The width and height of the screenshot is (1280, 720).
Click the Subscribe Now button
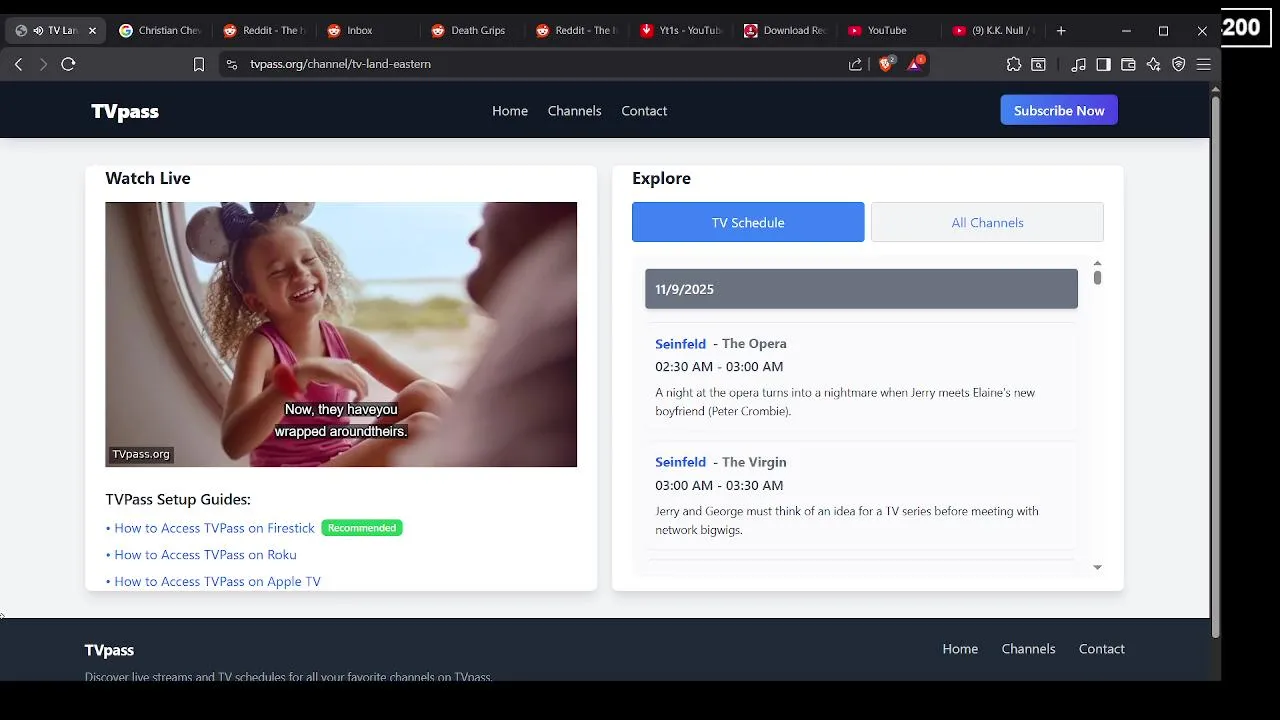(1059, 110)
